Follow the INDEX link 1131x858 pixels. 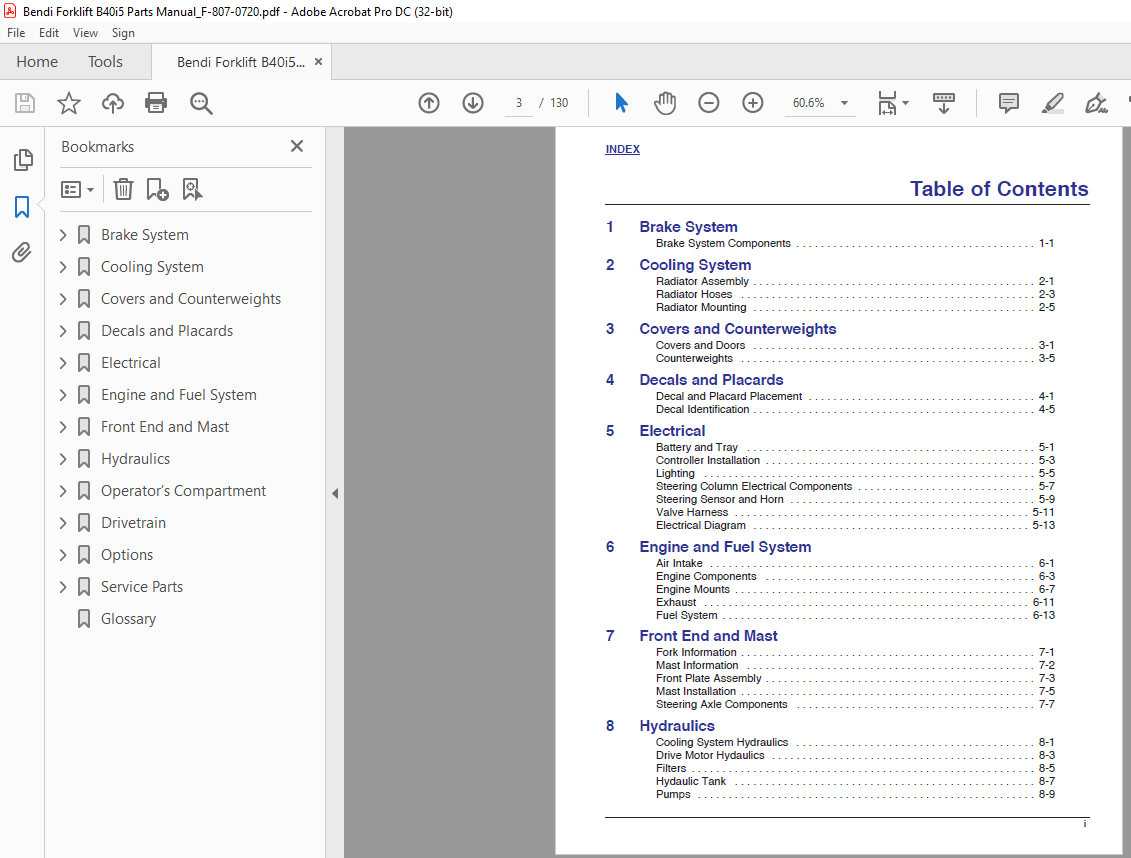point(622,149)
